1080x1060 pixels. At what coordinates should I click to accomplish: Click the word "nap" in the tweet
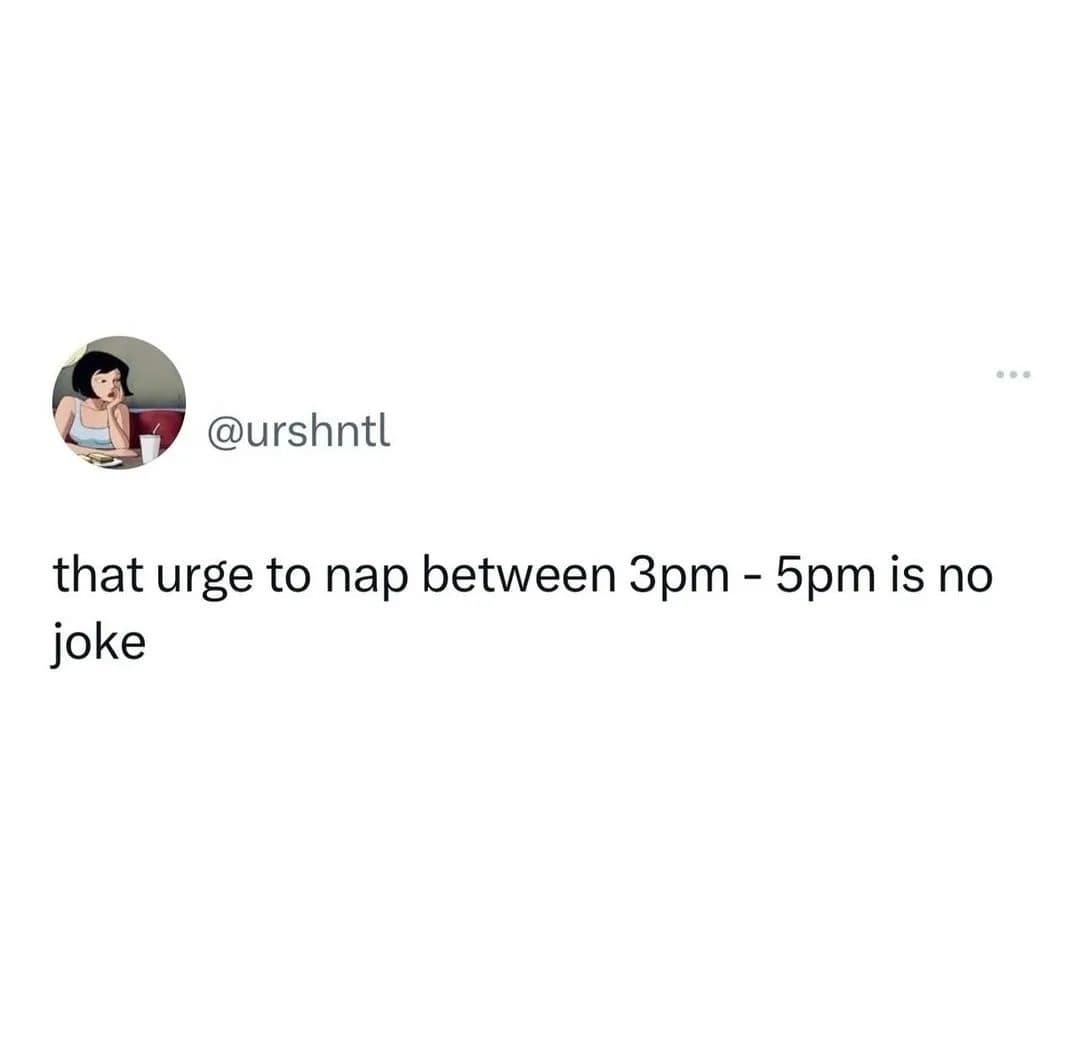(366, 579)
